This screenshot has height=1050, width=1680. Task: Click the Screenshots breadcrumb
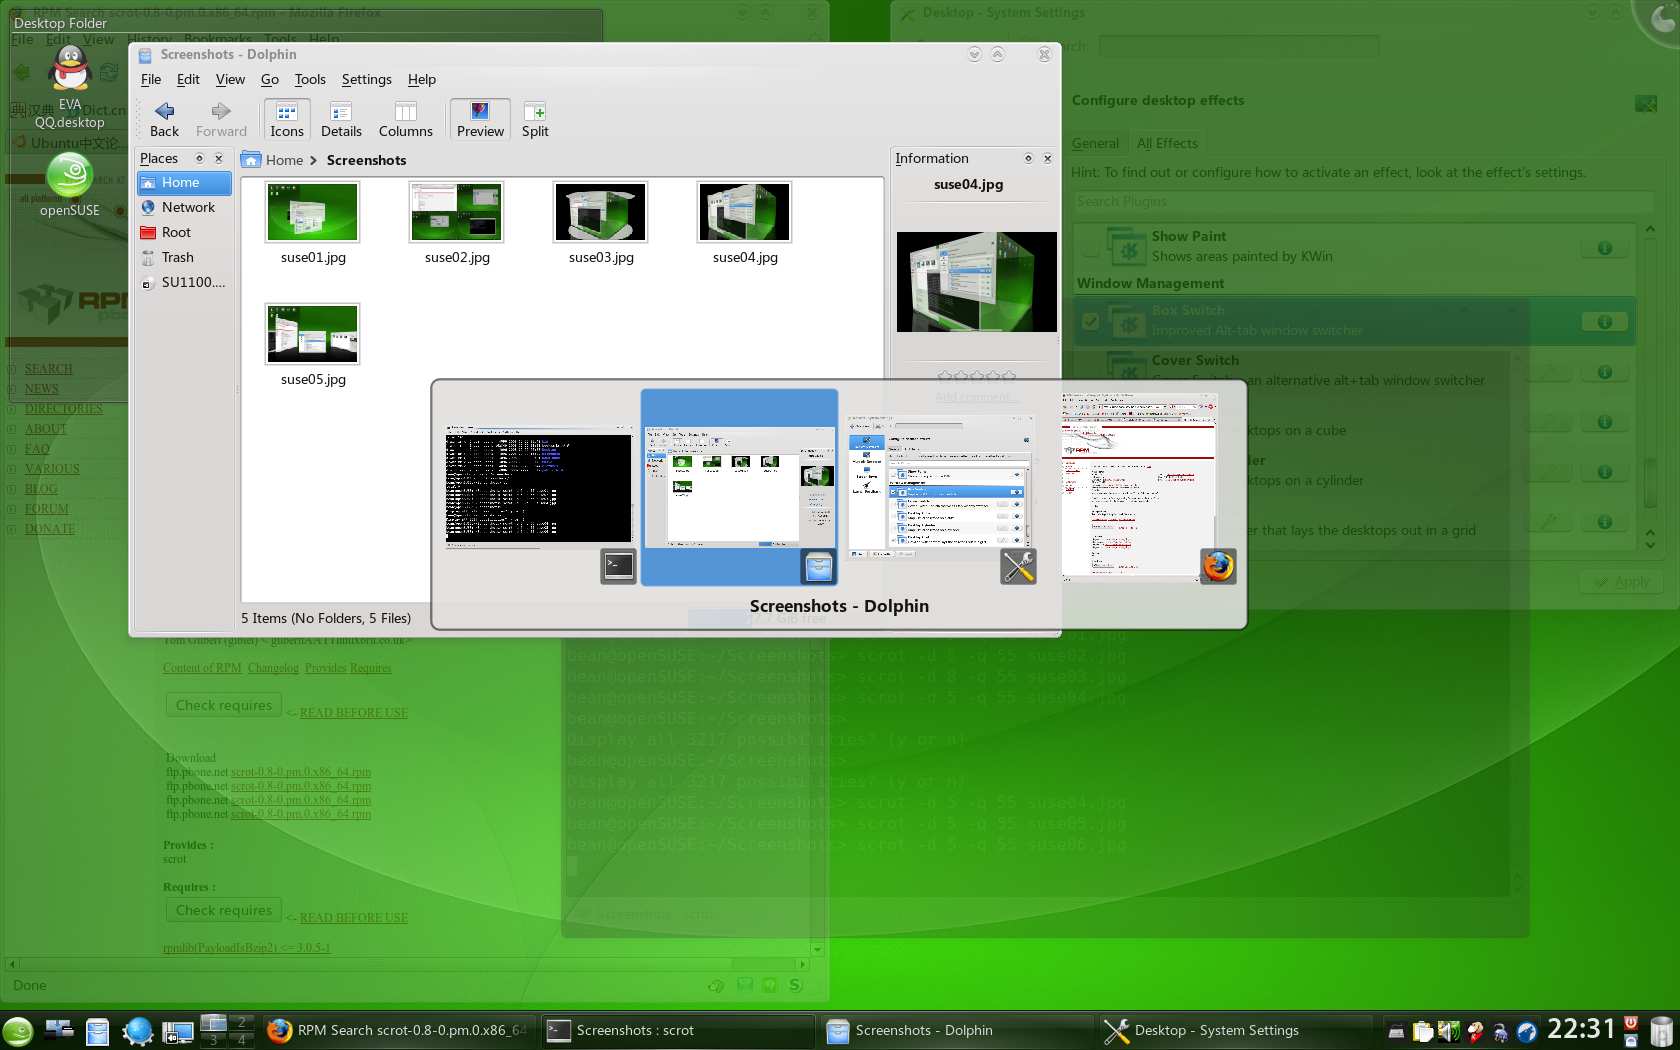[x=366, y=160]
